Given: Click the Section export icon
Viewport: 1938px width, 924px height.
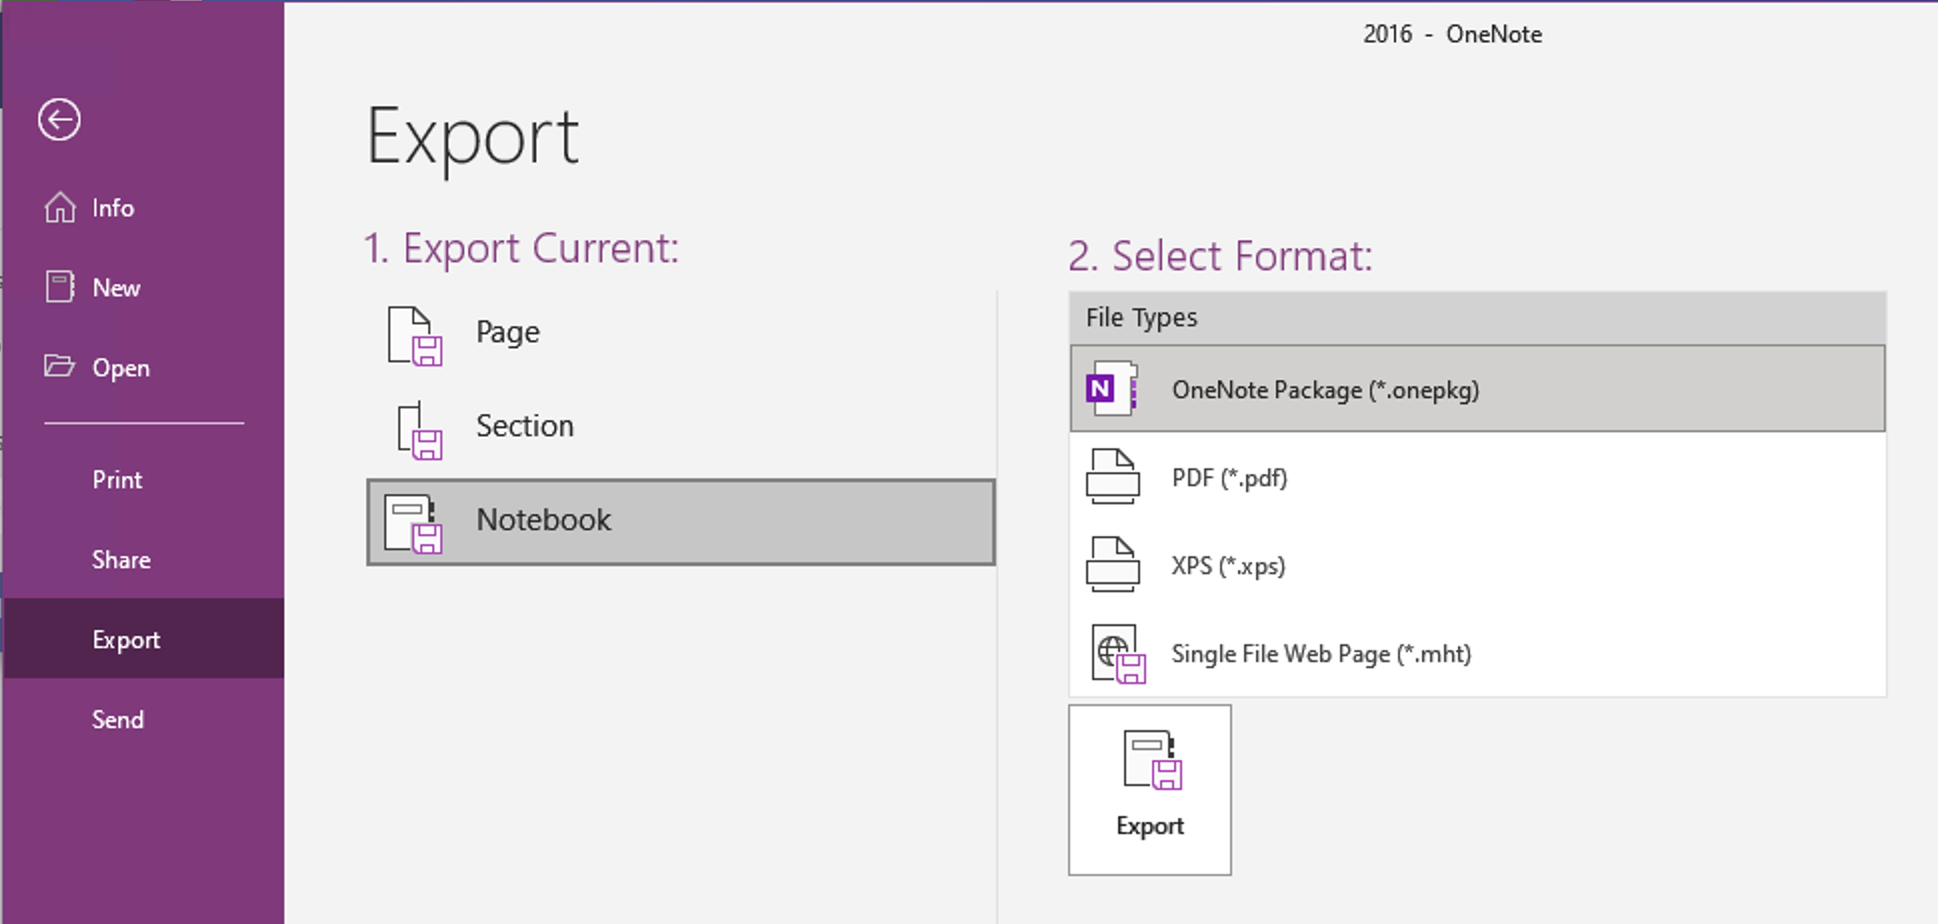Looking at the screenshot, I should click(418, 430).
